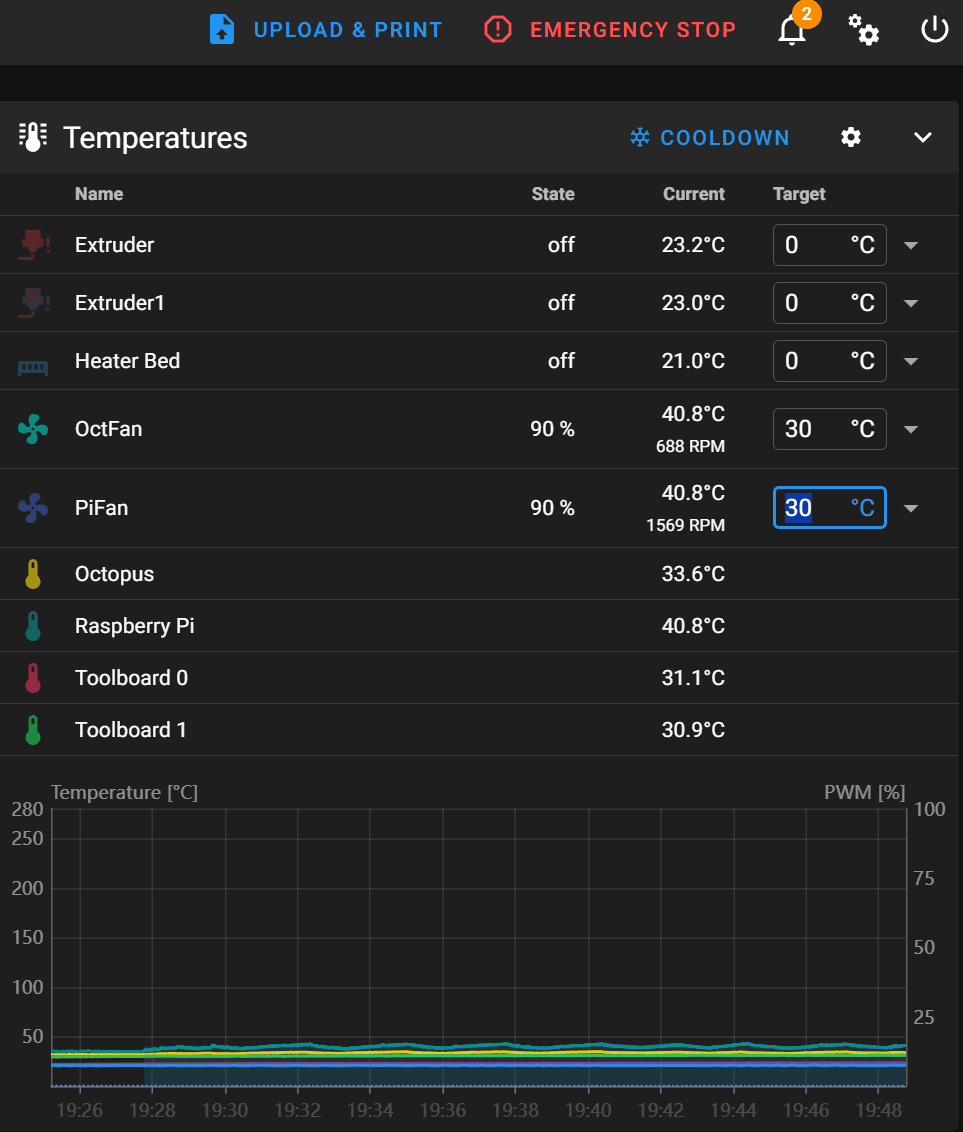Click the Upload & Print file icon

(x=222, y=30)
